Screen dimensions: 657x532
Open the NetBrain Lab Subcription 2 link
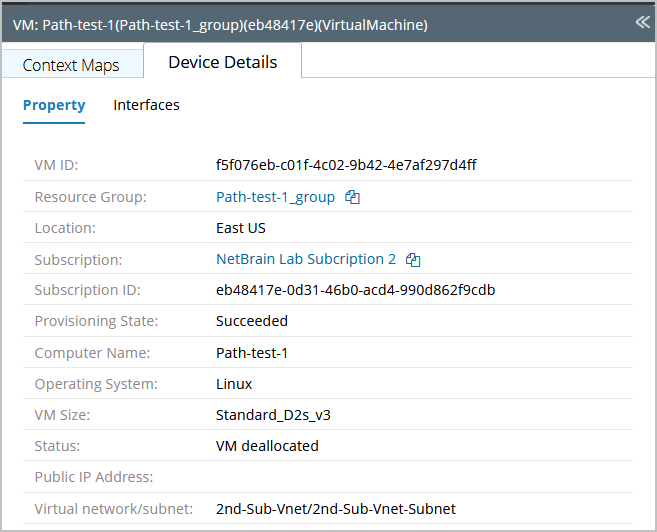306,259
